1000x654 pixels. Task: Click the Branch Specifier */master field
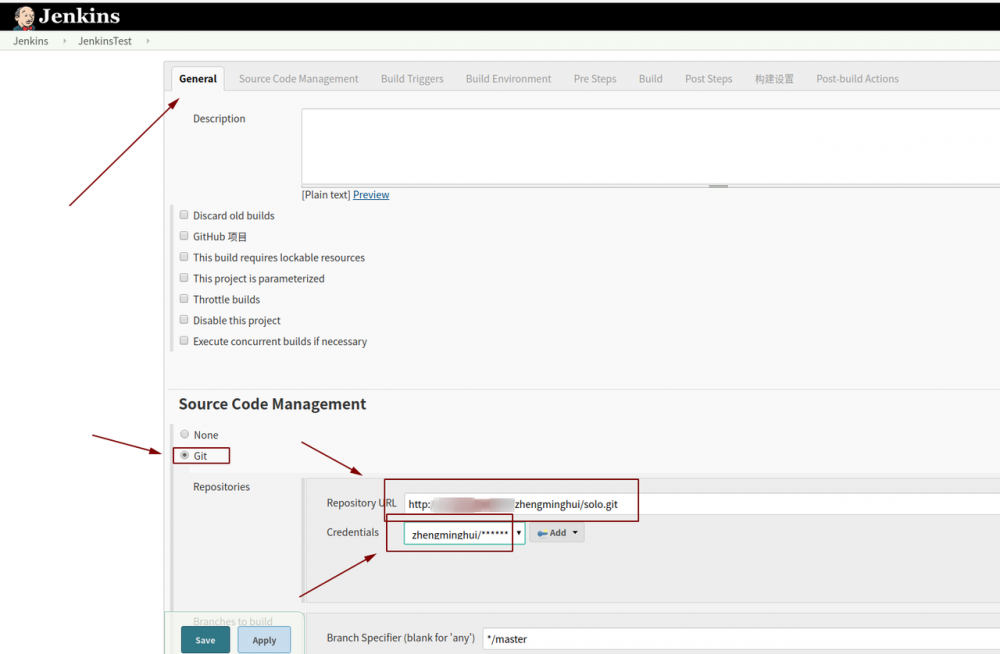point(741,639)
